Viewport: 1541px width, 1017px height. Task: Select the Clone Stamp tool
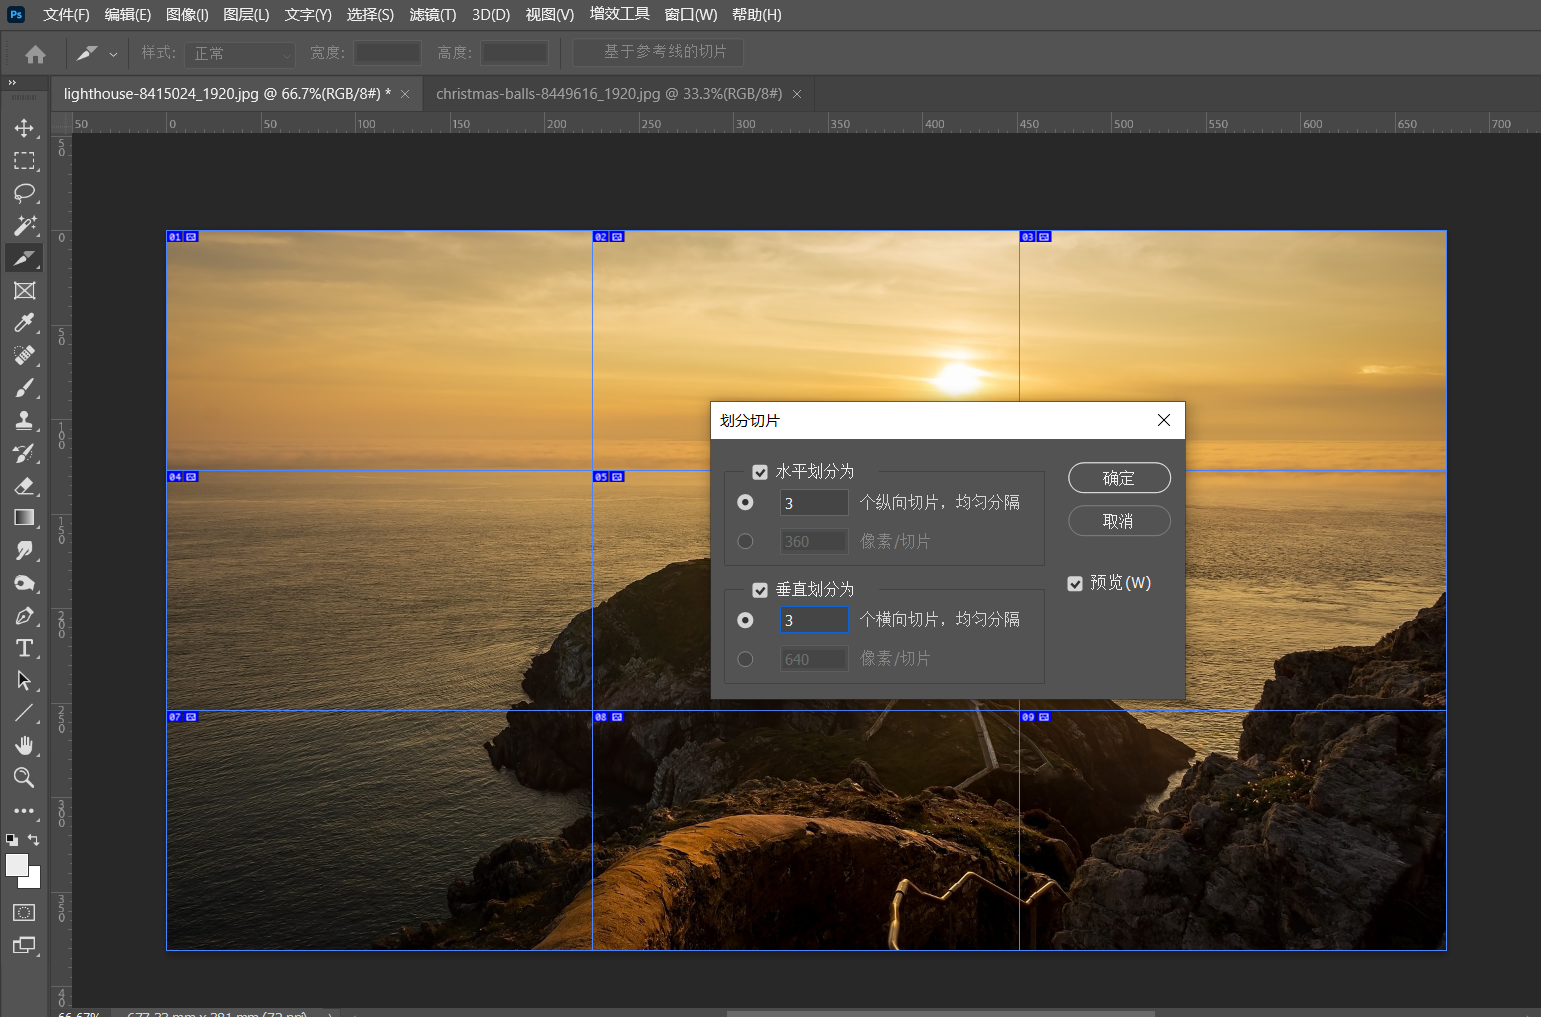tap(24, 421)
